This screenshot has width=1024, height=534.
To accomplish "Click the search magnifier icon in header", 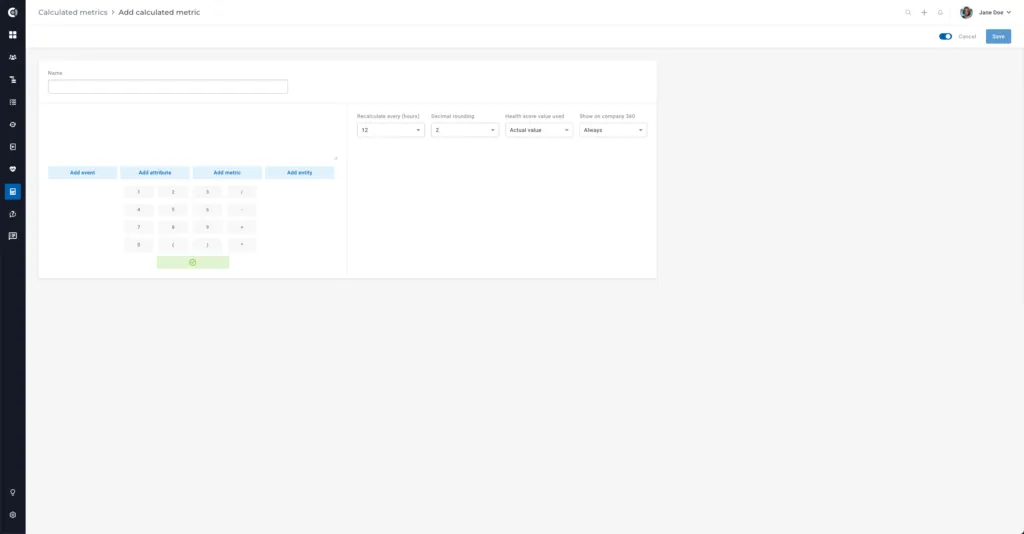I will pos(908,12).
